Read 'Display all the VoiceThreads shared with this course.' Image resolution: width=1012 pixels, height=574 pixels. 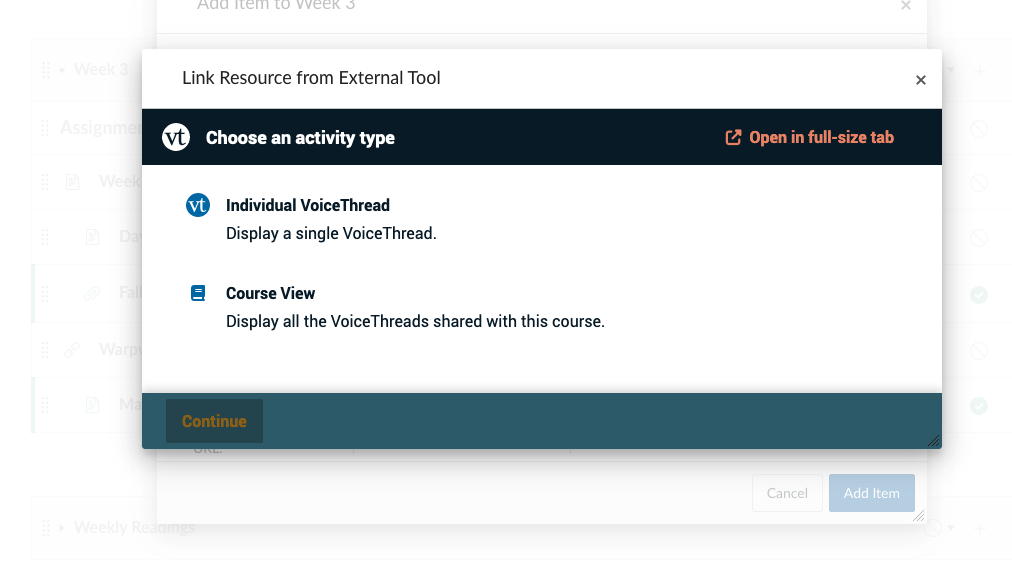415,322
